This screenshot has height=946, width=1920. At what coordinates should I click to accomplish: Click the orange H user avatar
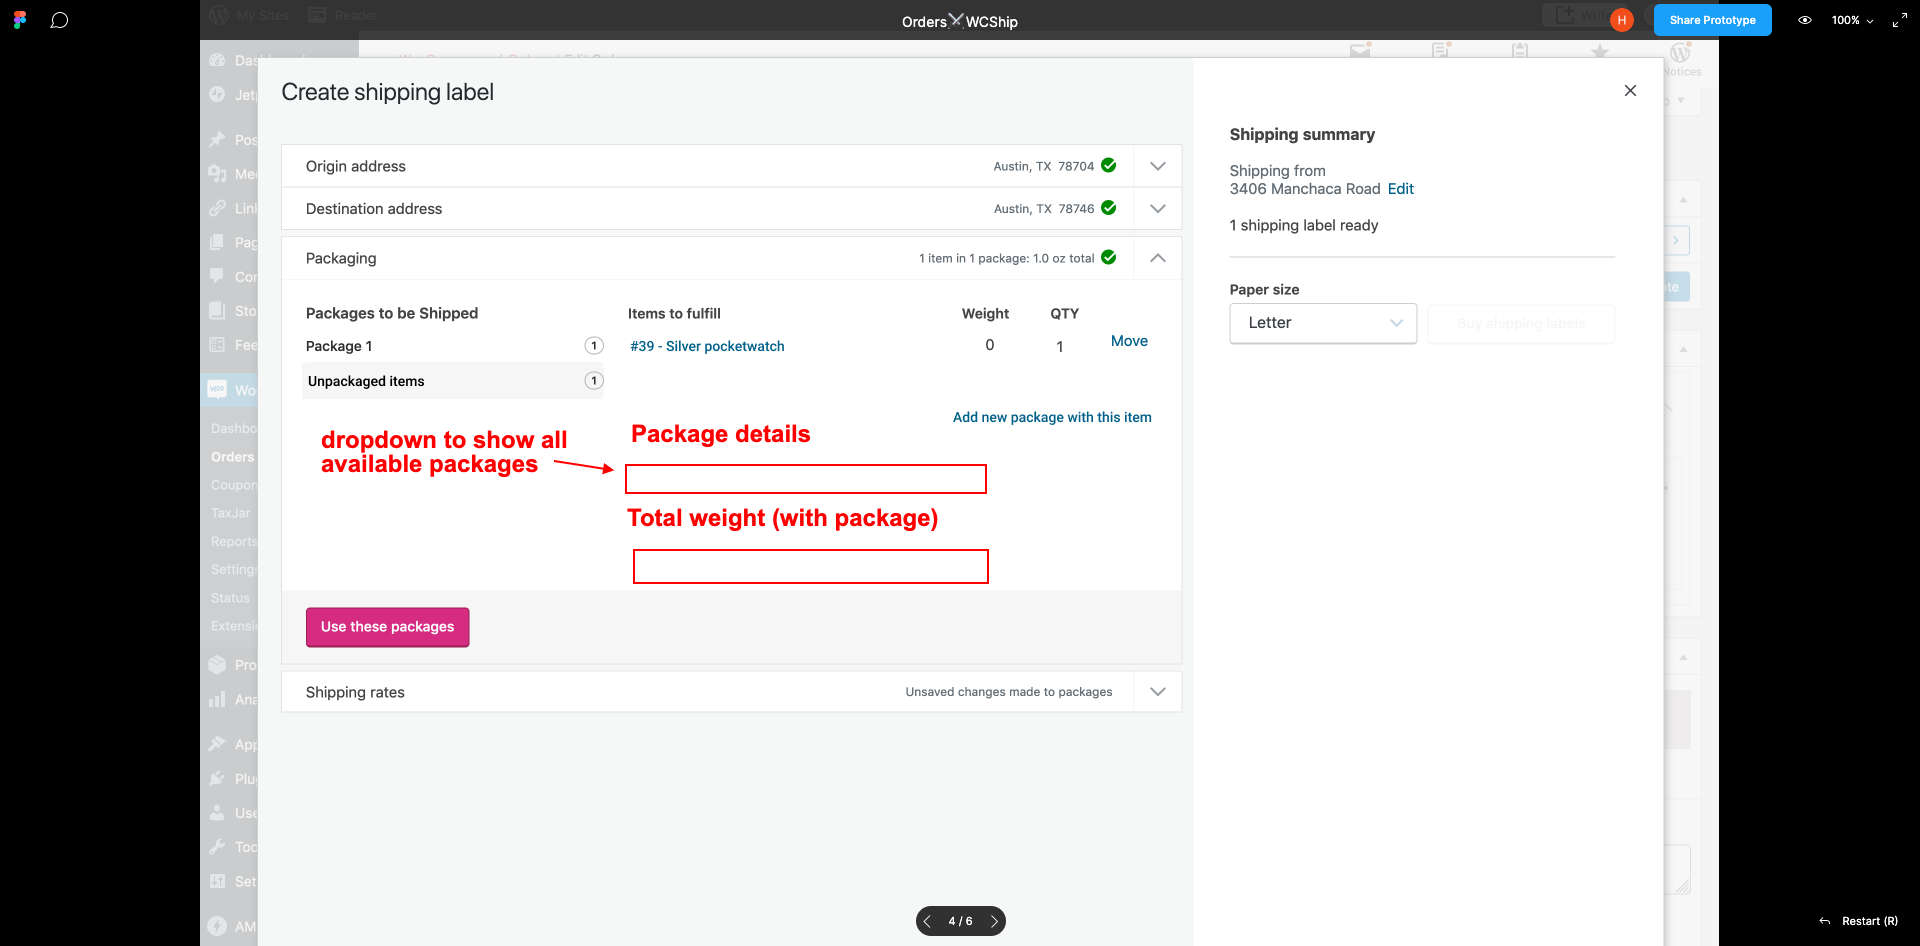(x=1622, y=20)
